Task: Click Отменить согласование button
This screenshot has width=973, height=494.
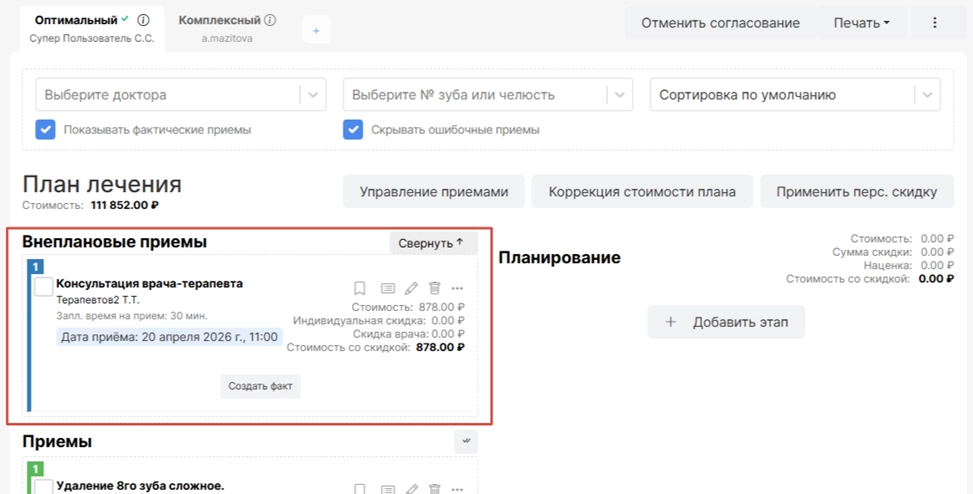Action: click(720, 23)
